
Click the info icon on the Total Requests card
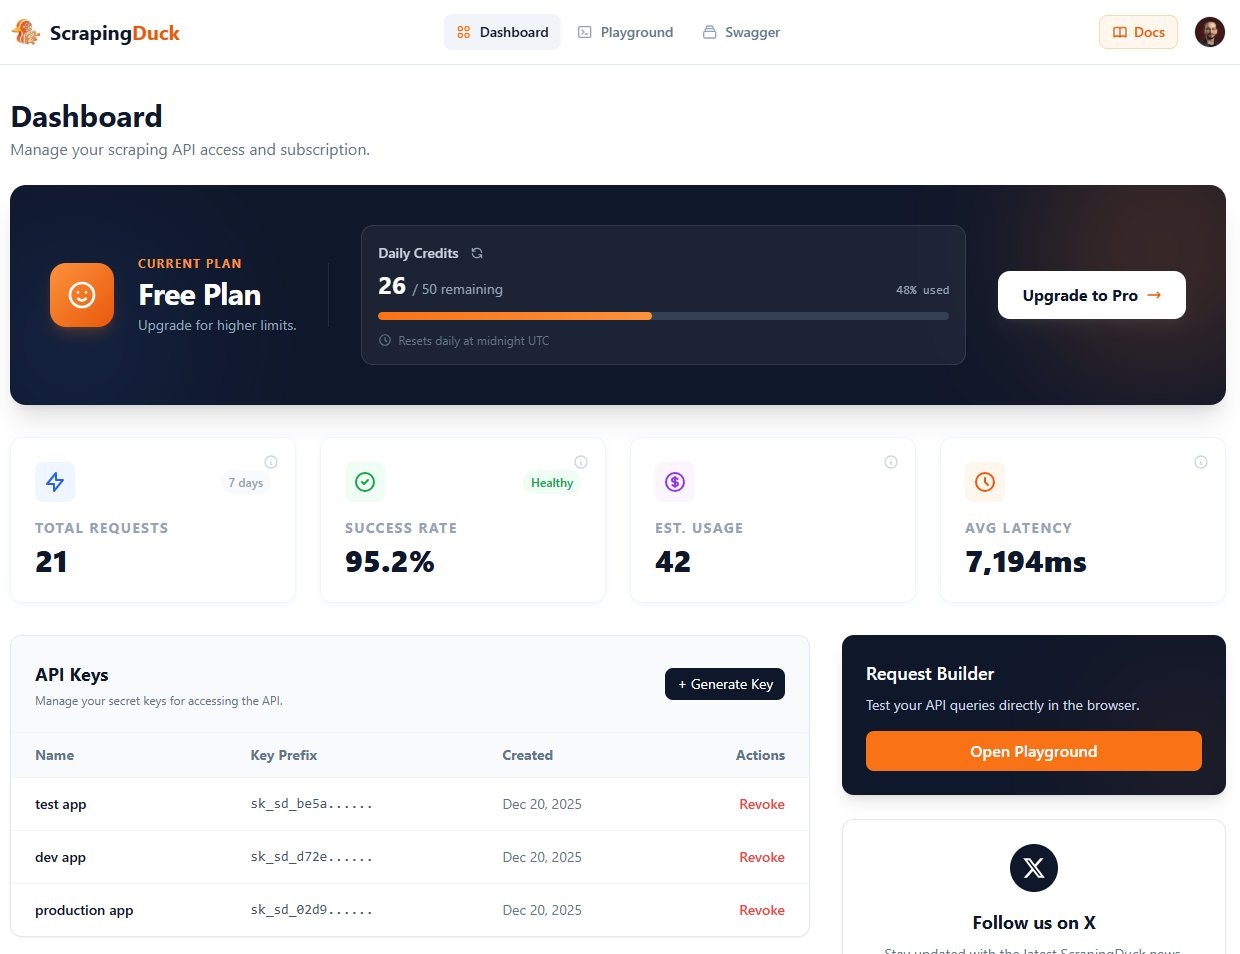271,462
